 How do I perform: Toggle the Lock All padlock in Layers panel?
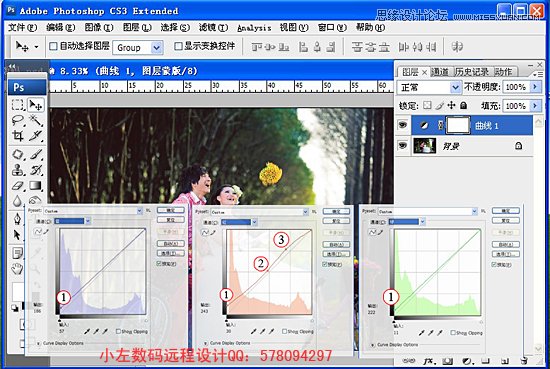click(x=463, y=105)
